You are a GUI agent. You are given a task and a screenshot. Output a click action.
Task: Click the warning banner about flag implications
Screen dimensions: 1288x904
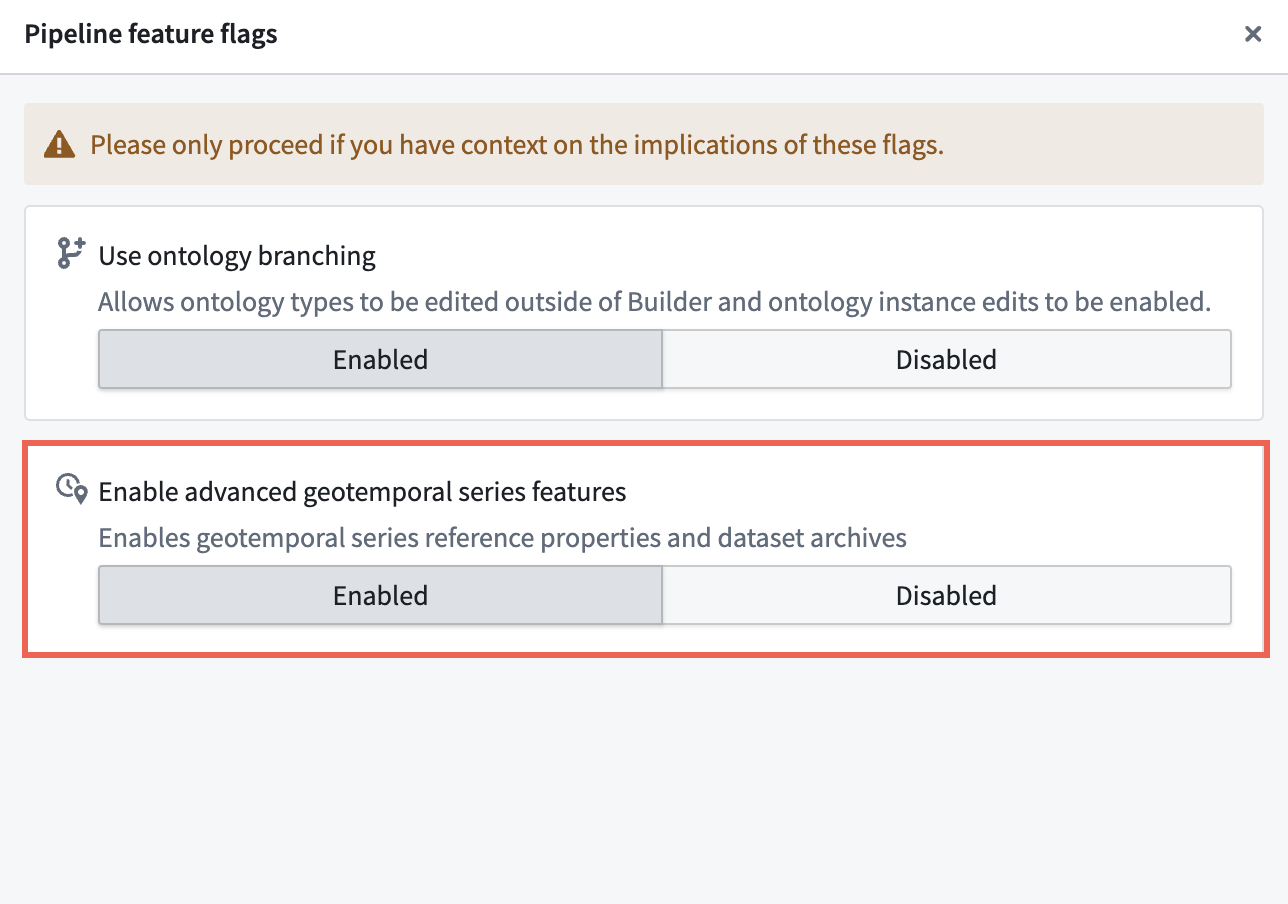click(x=644, y=144)
